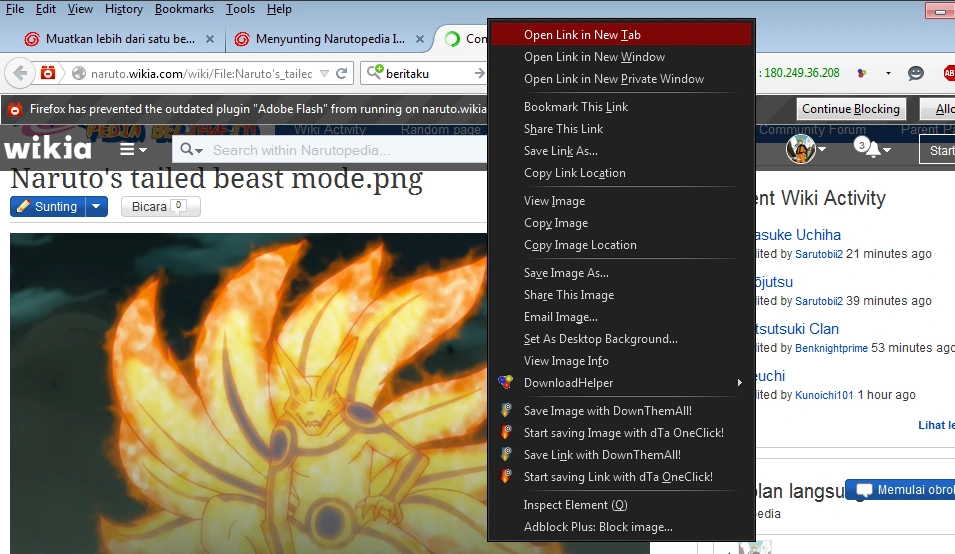
Task: Select Save Link As...
Action: pyautogui.click(x=621, y=150)
